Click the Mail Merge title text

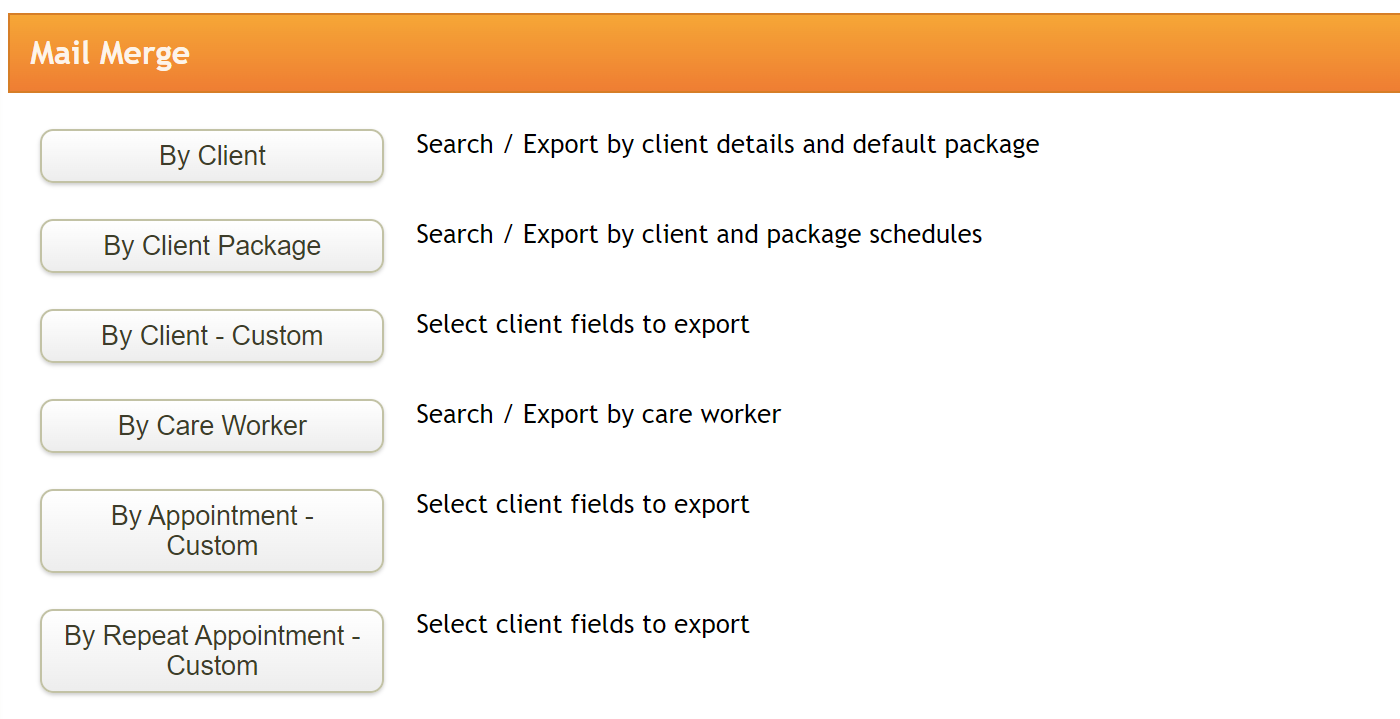tap(109, 52)
